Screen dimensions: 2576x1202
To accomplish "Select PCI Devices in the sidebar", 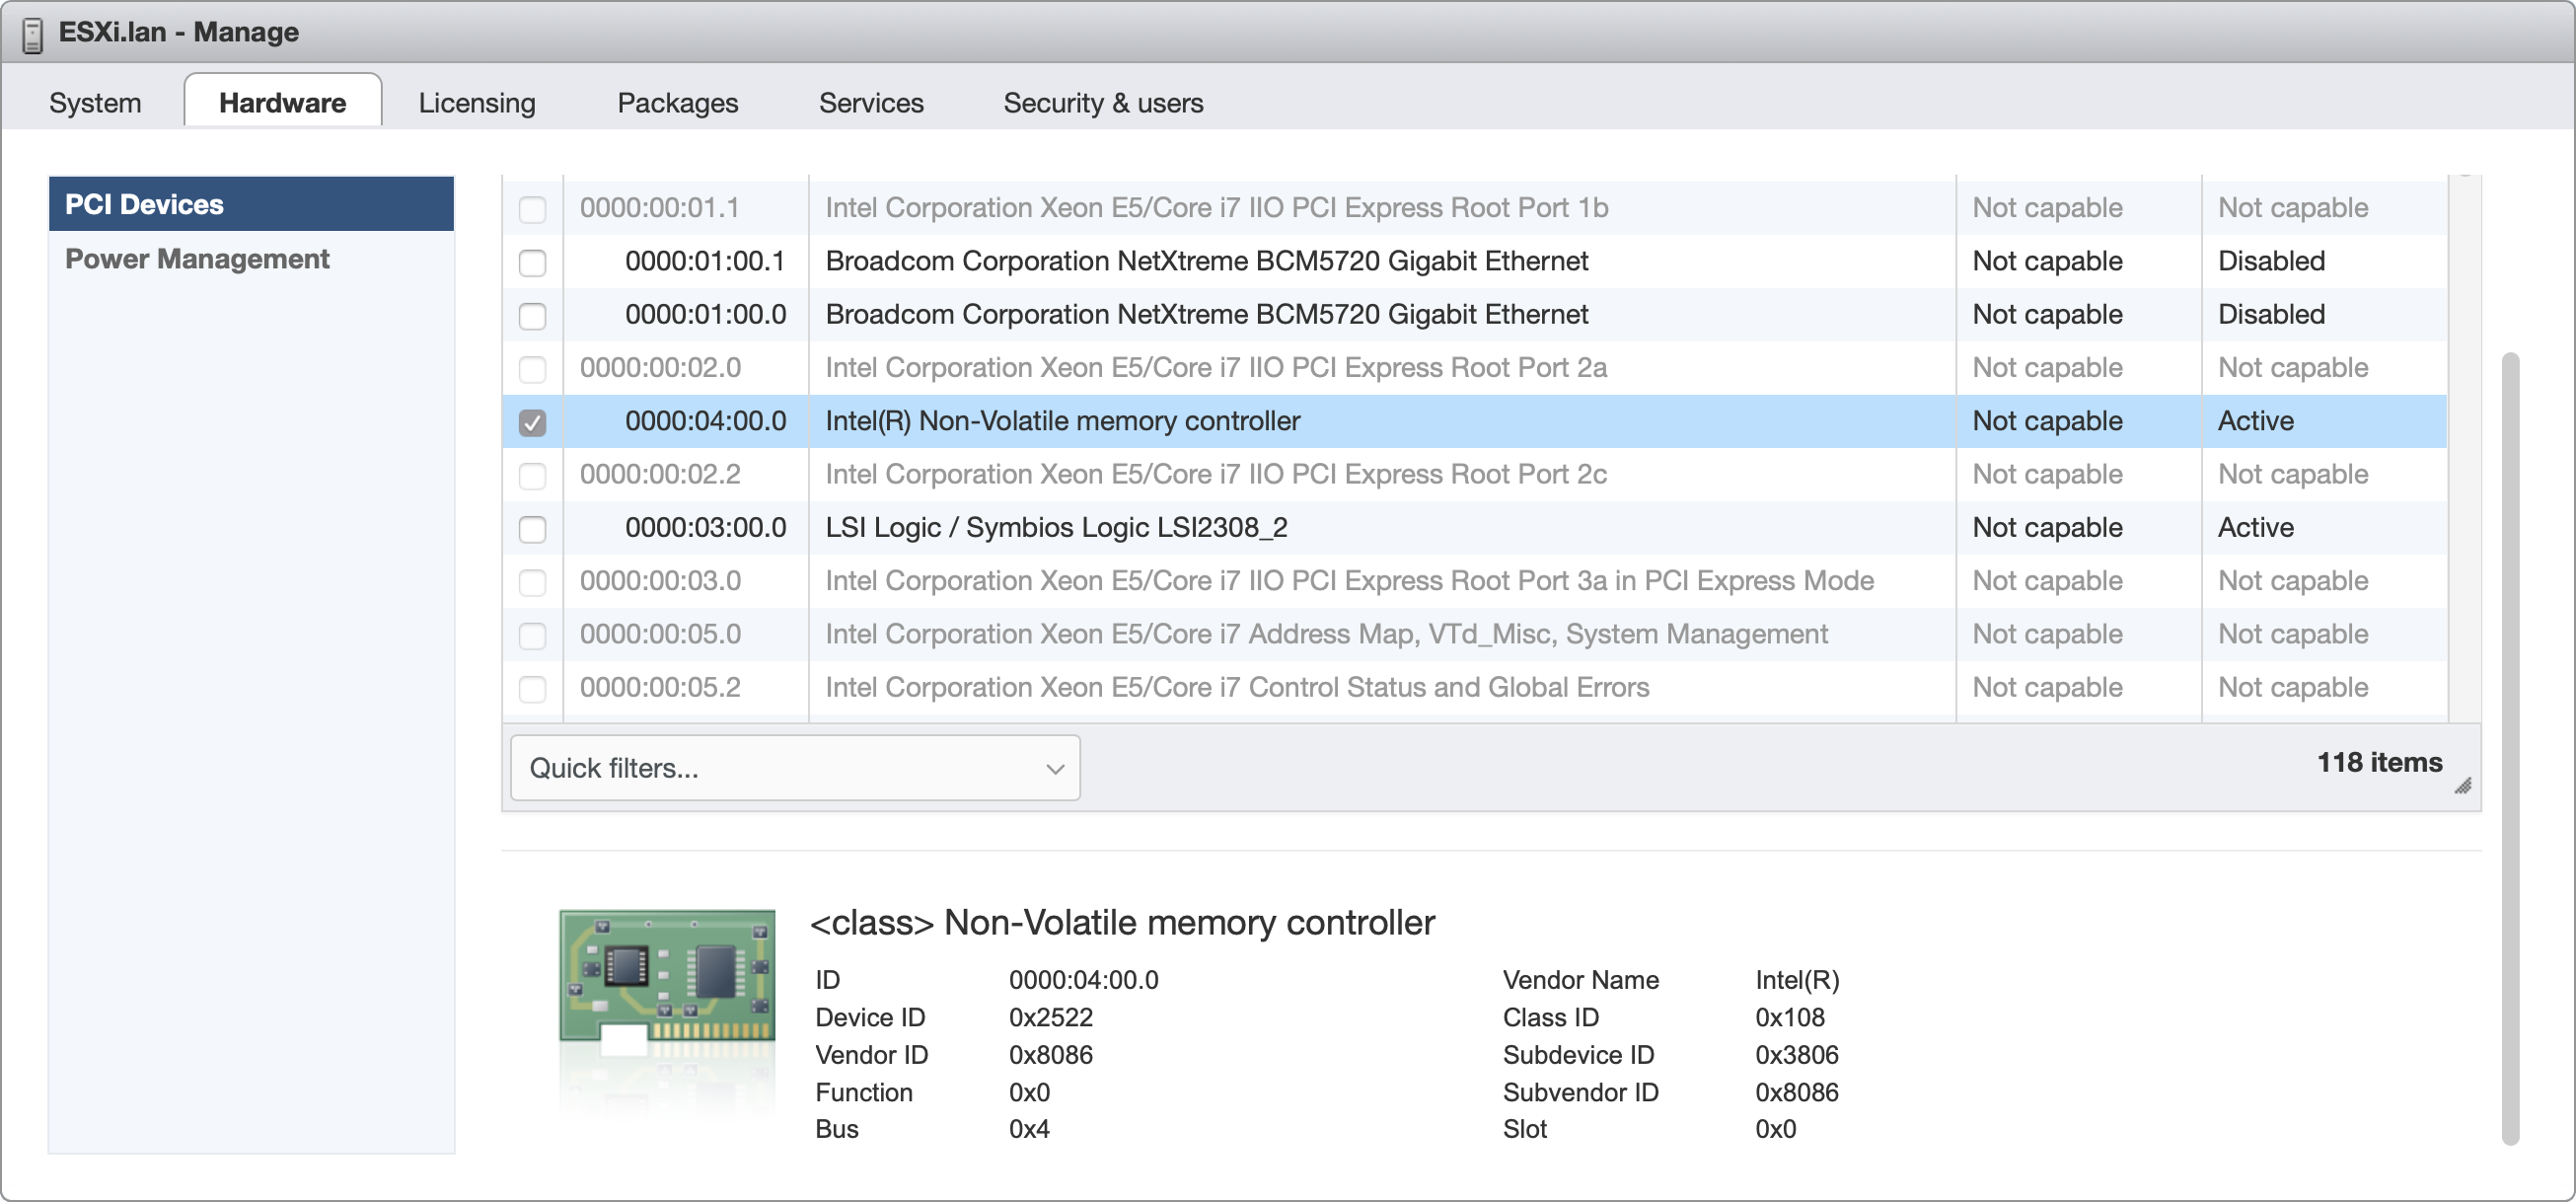I will (x=144, y=204).
